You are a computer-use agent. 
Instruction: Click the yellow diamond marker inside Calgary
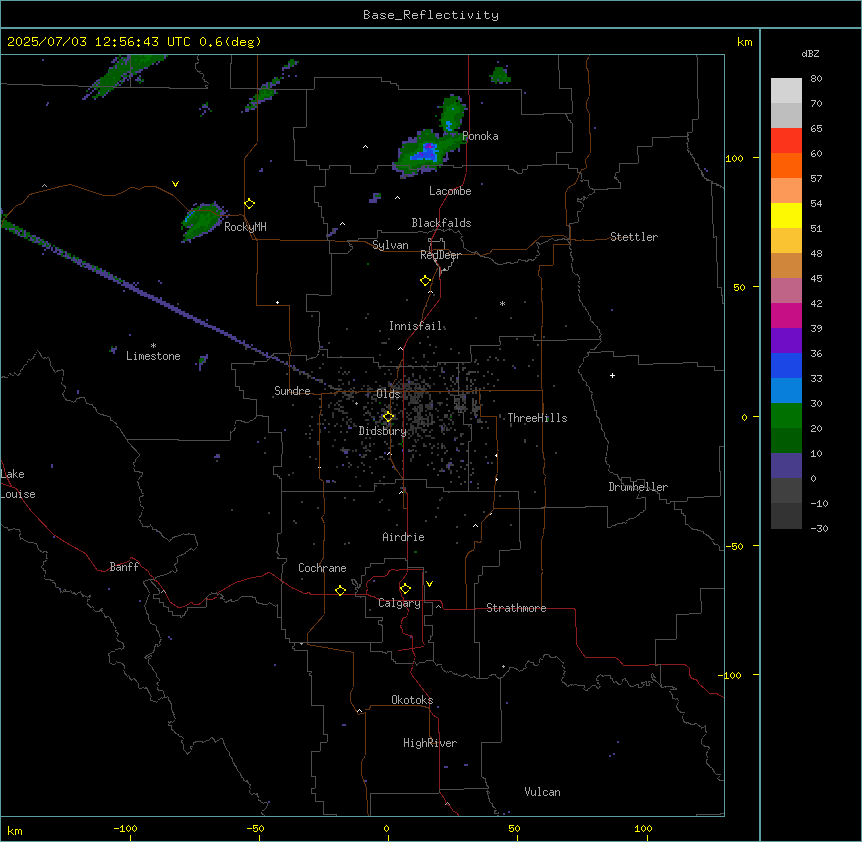coord(405,589)
